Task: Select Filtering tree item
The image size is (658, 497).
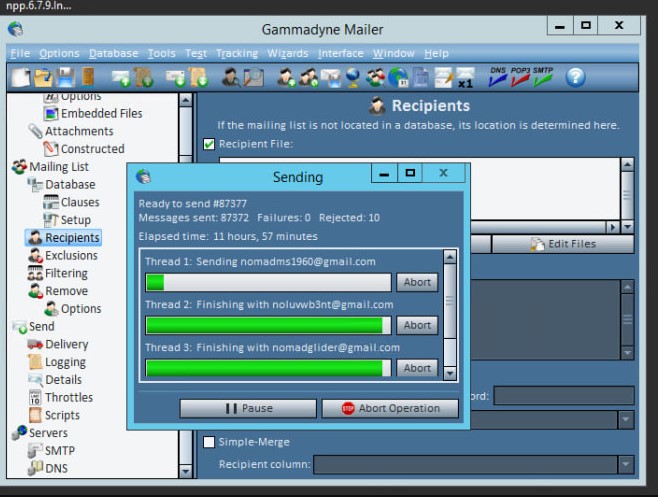Action: [x=66, y=273]
